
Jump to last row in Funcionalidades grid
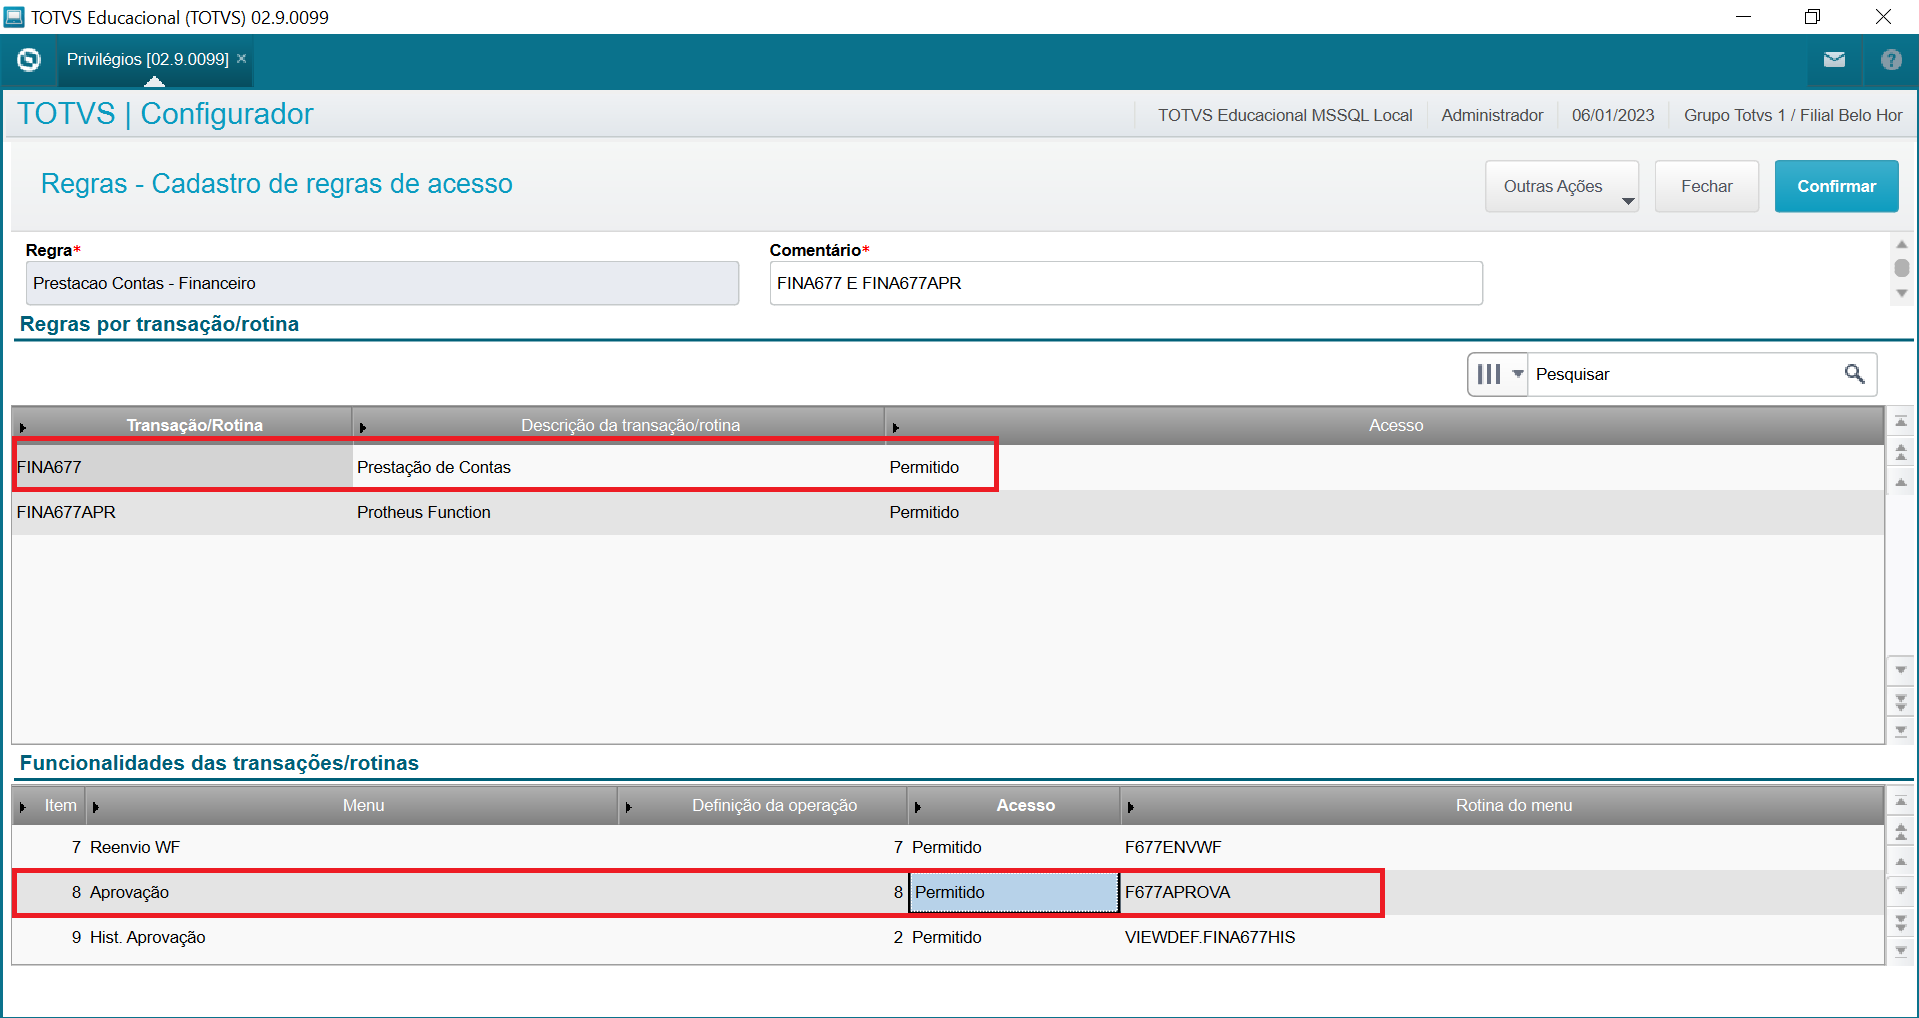tap(1901, 951)
